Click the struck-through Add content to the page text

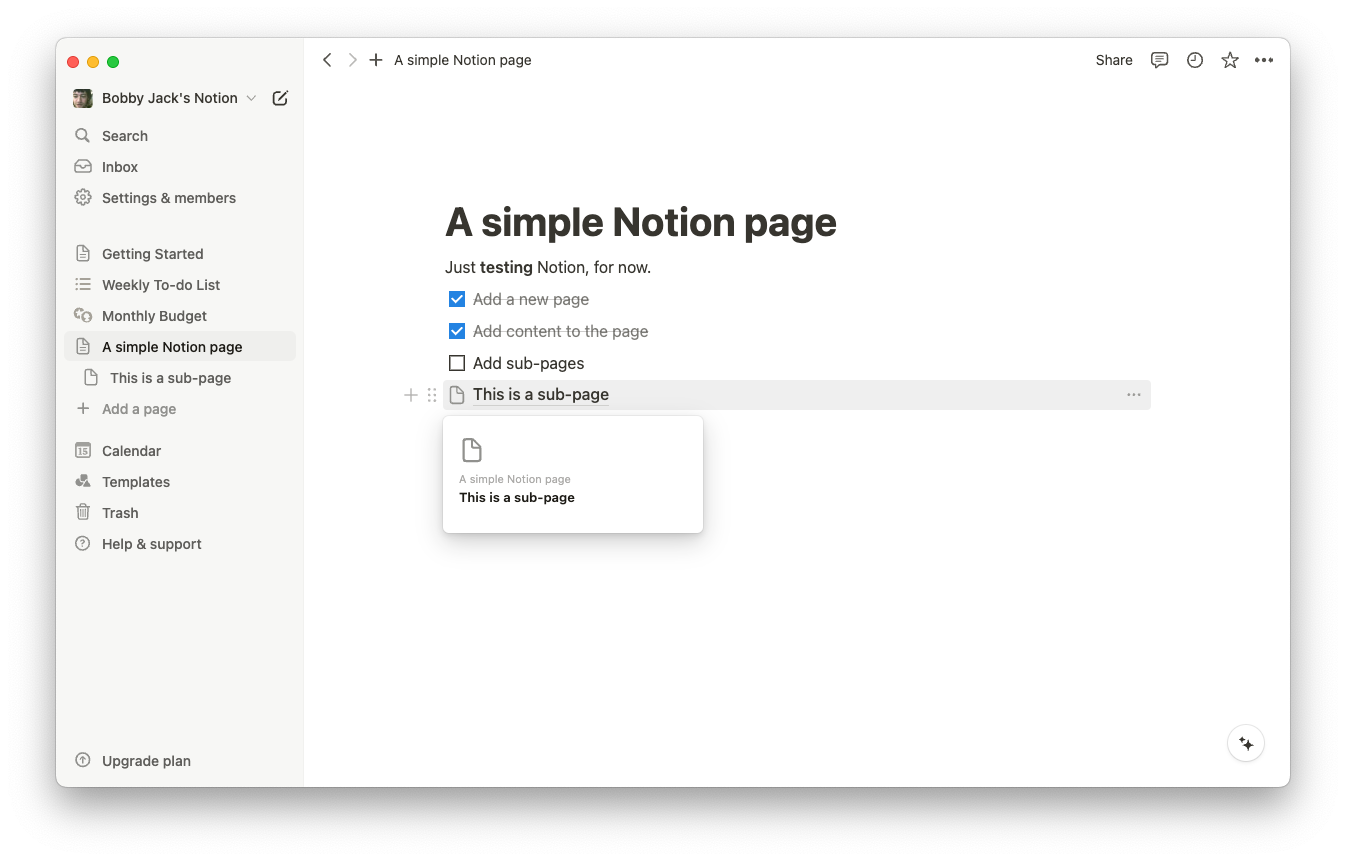(x=561, y=331)
